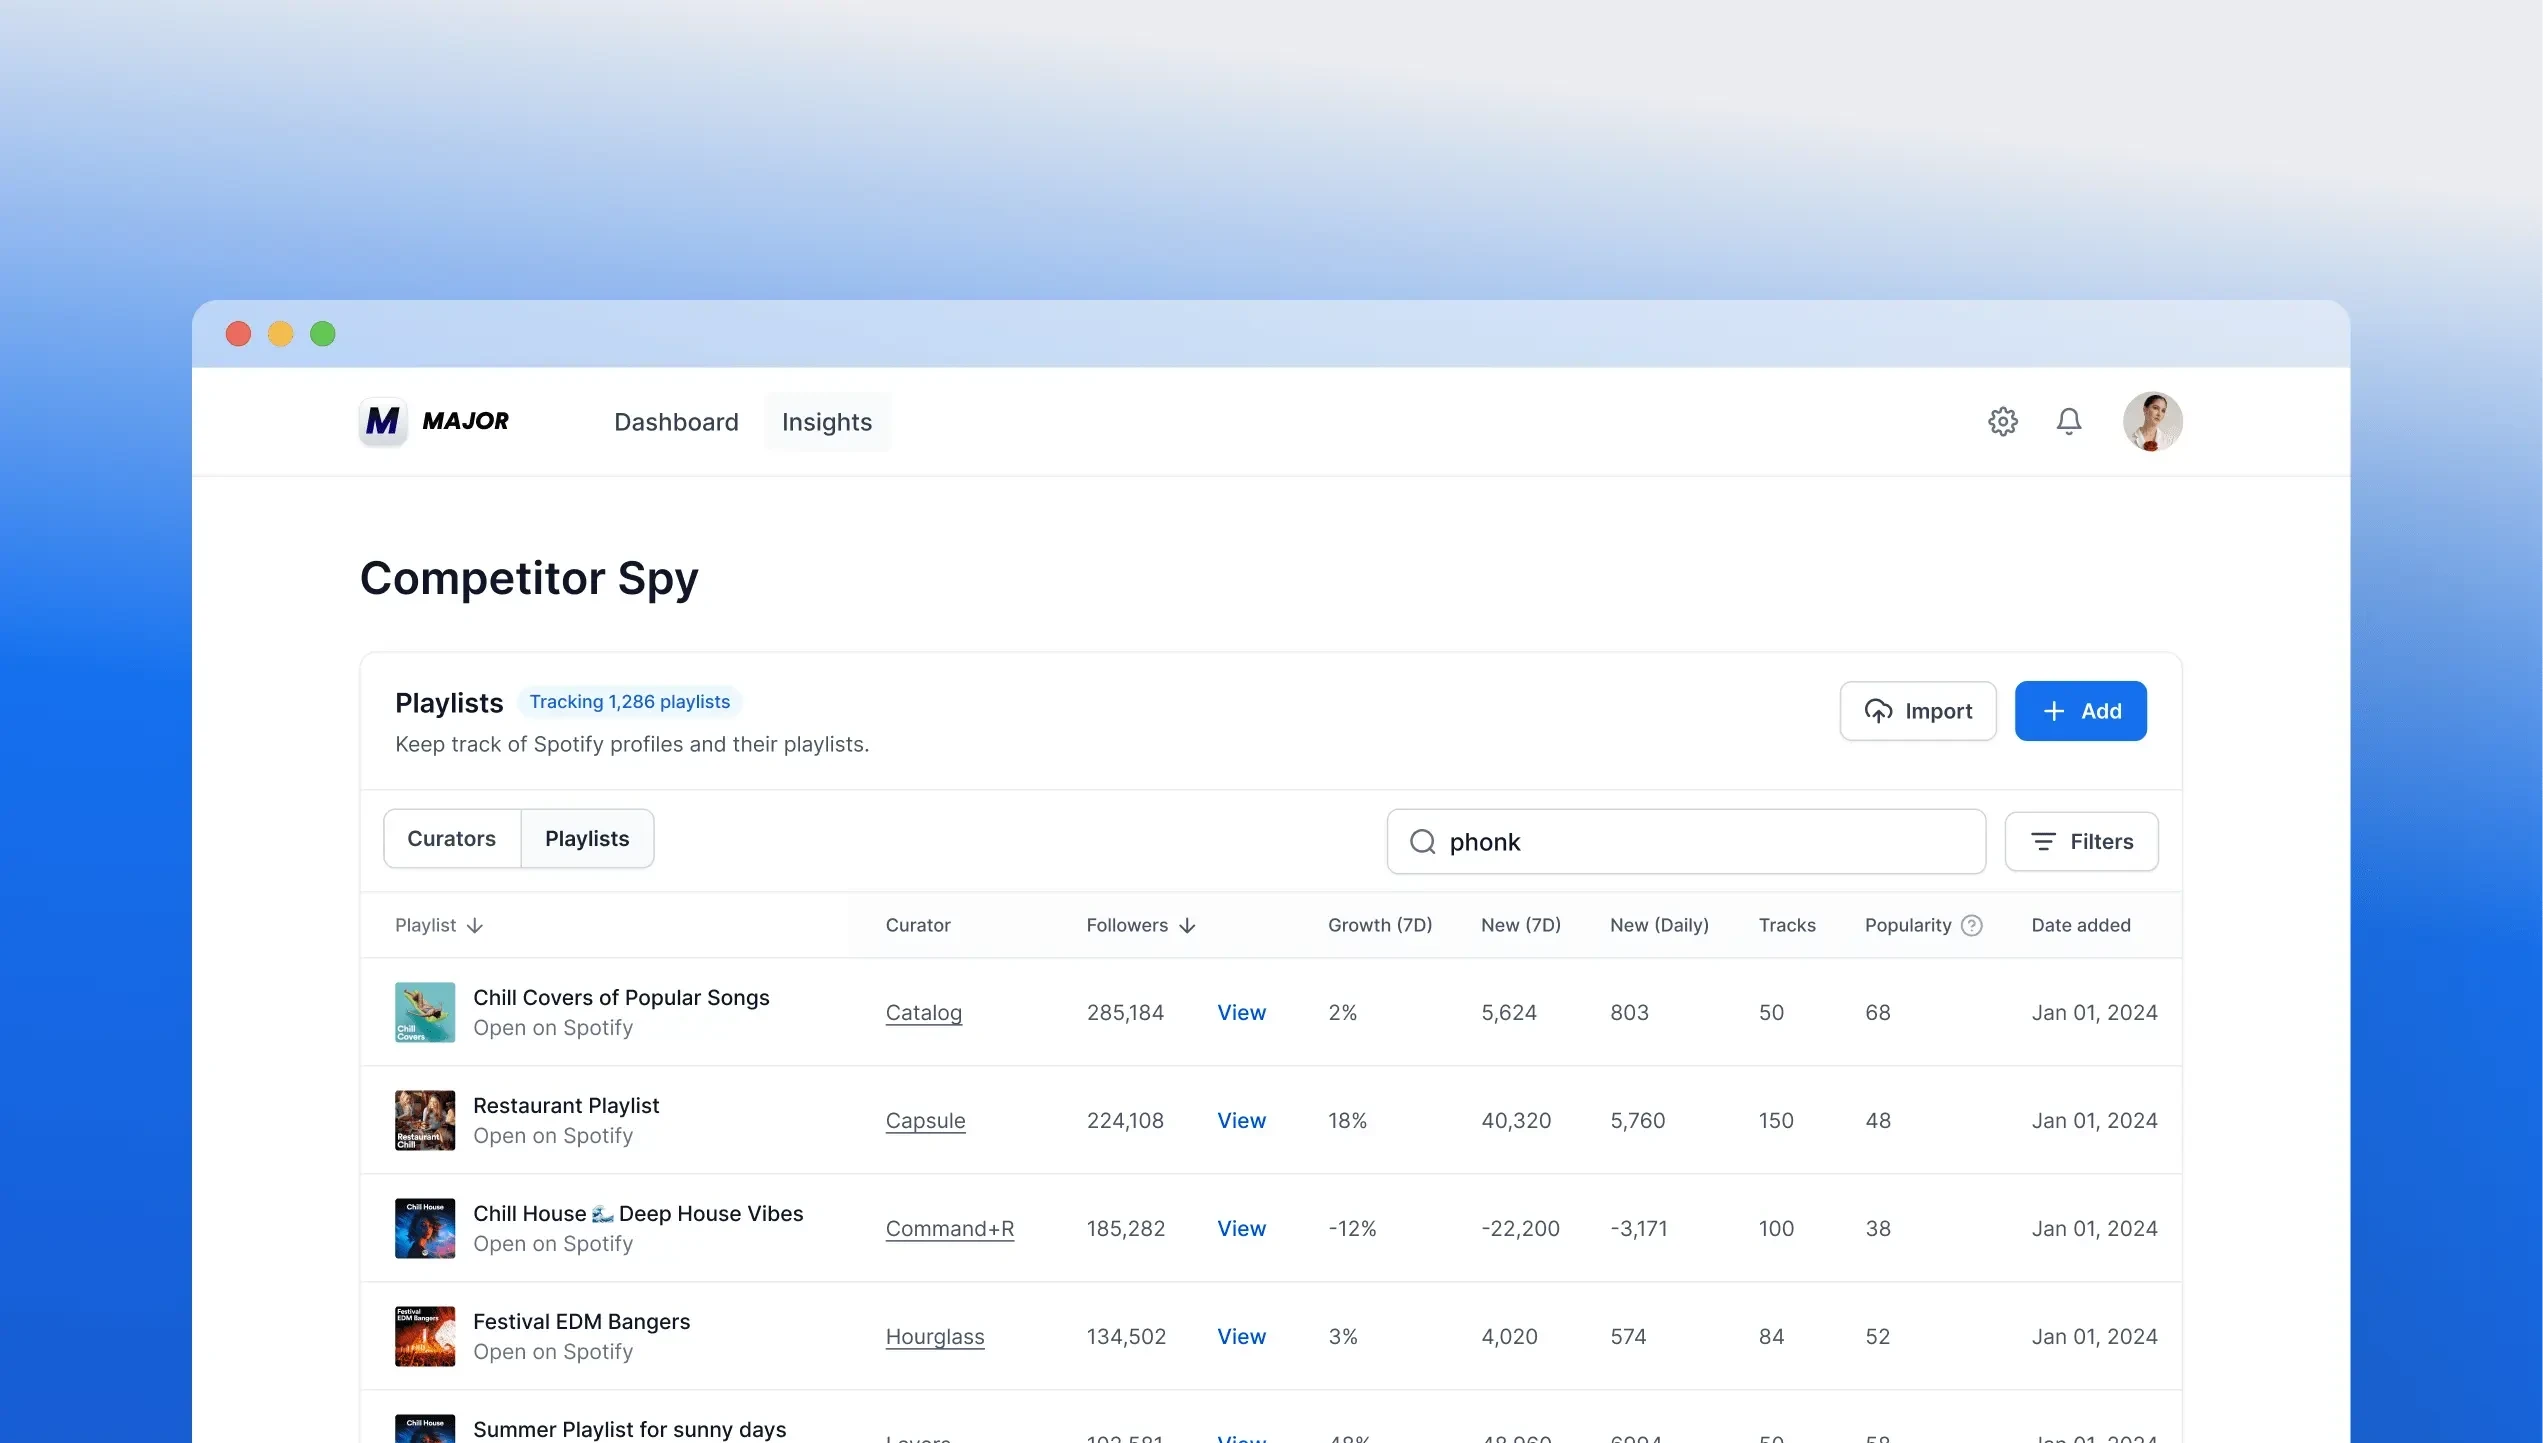The image size is (2543, 1443).
Task: Click Festival EDM Bangers cover thumbnail
Action: (425, 1336)
